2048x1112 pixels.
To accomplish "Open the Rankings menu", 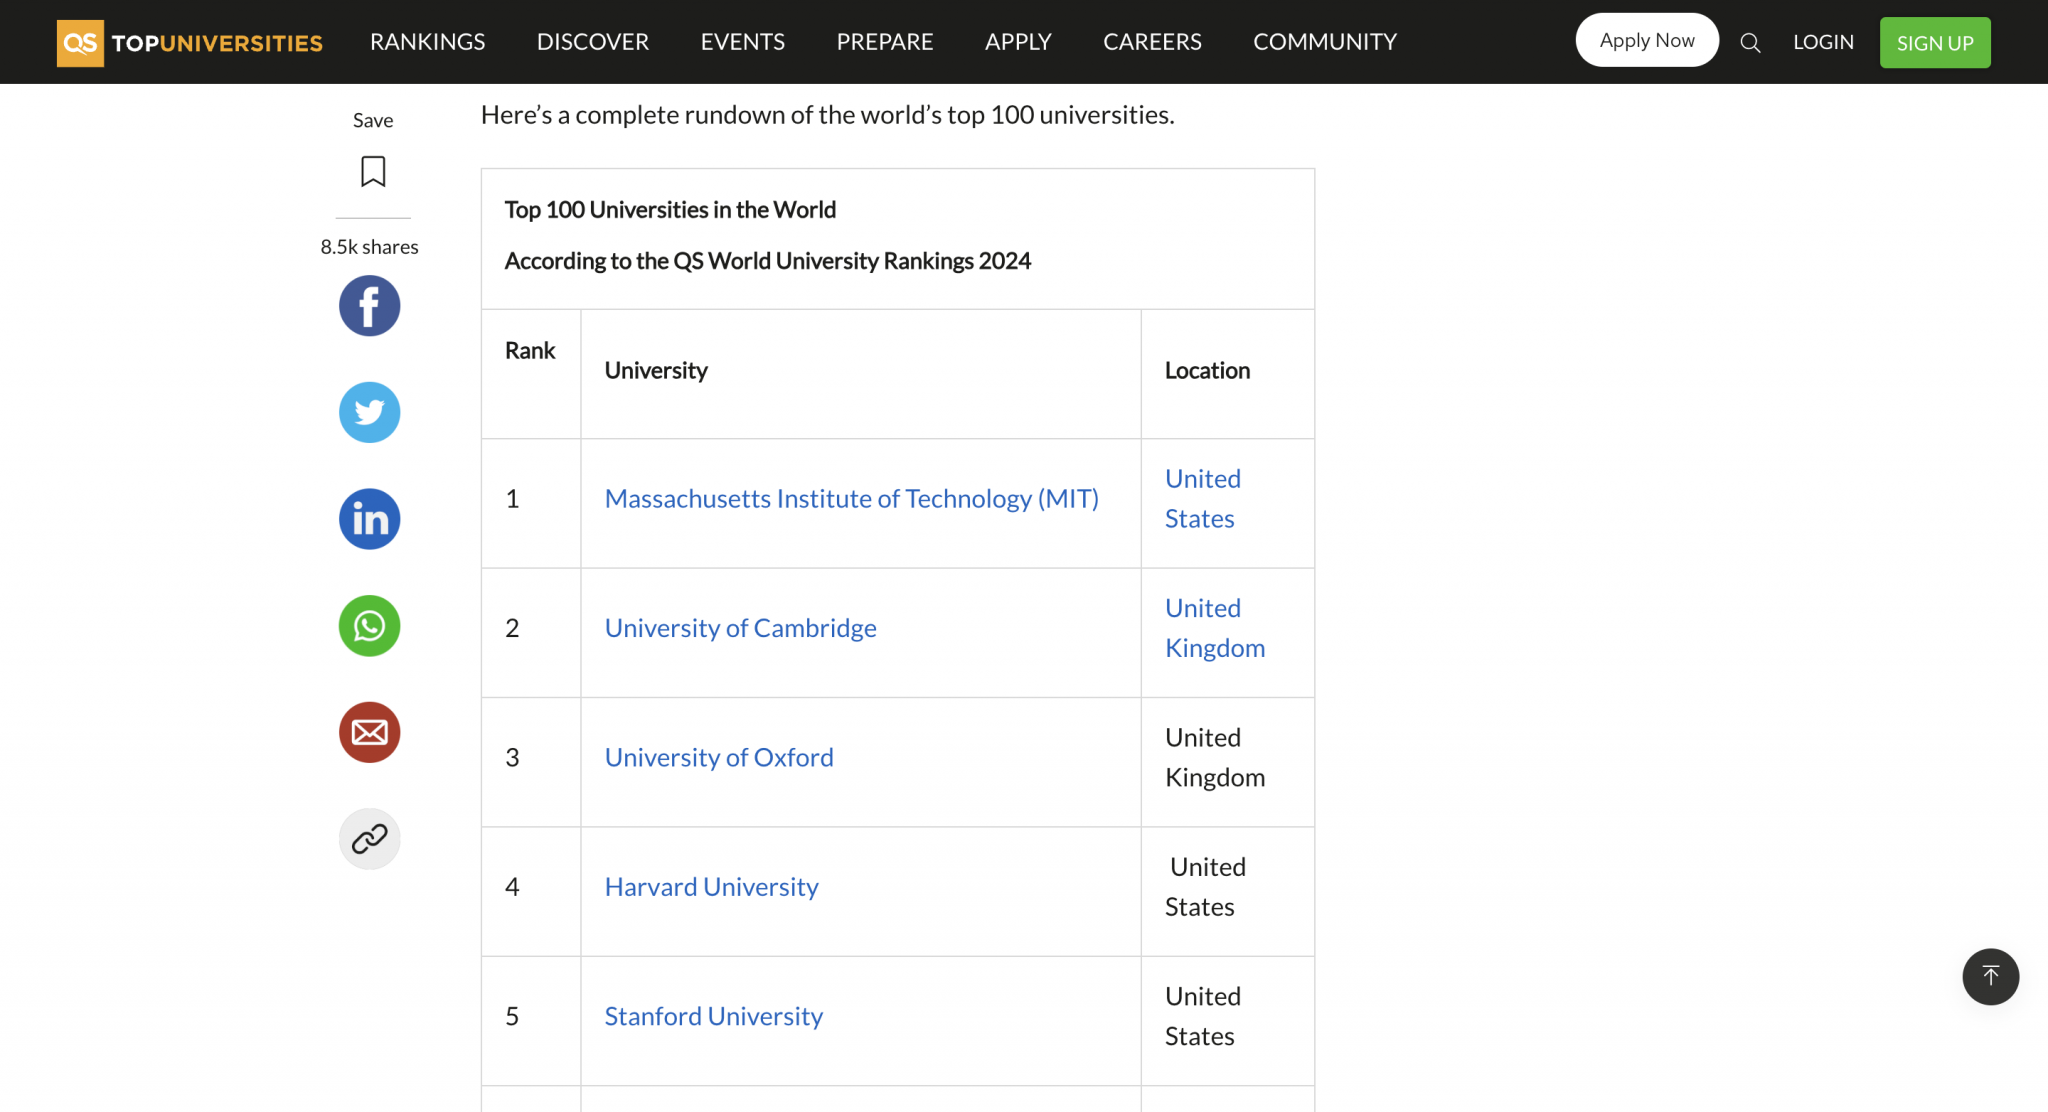I will pyautogui.click(x=427, y=42).
